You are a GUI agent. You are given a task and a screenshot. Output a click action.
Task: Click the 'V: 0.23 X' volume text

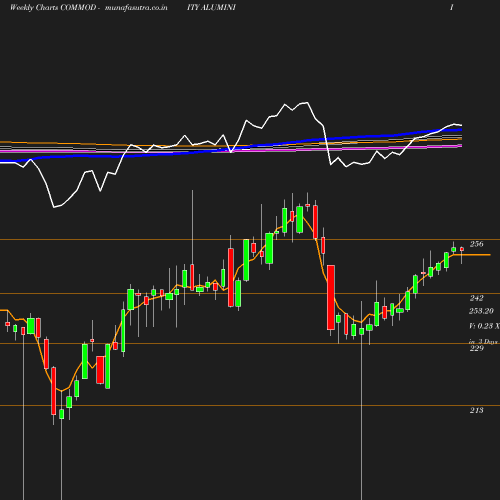click(484, 326)
